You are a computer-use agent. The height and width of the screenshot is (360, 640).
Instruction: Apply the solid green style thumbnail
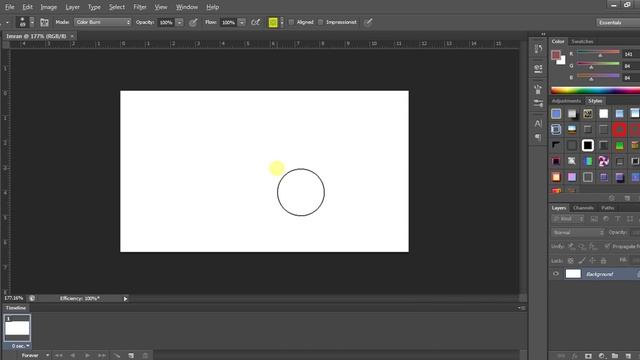(620, 145)
